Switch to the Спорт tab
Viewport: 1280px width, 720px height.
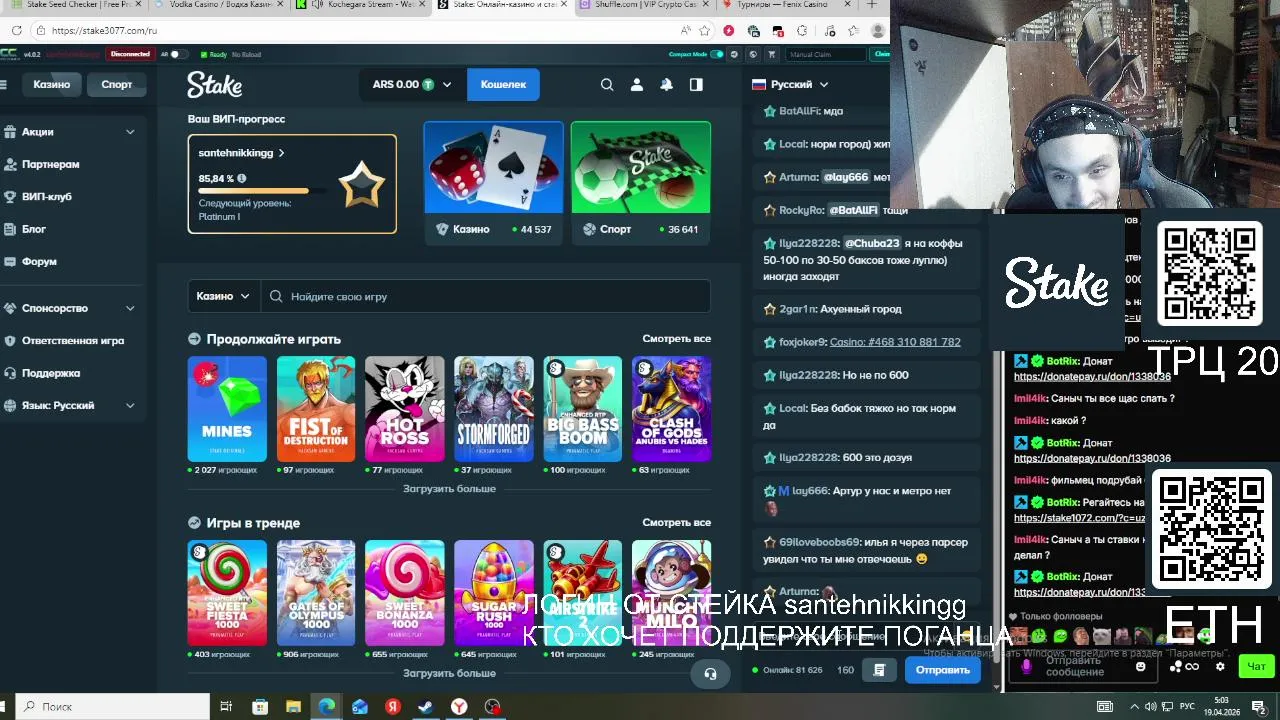pyautogui.click(x=117, y=85)
